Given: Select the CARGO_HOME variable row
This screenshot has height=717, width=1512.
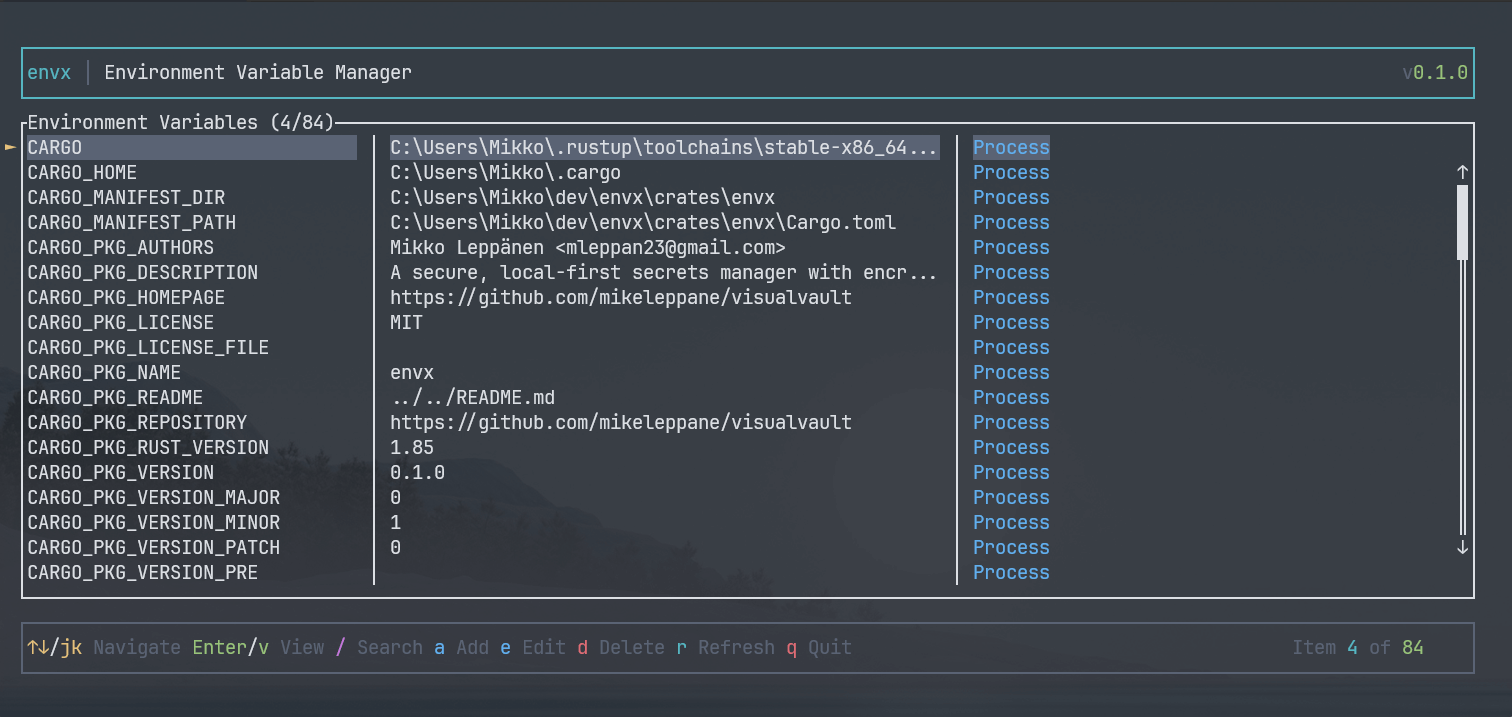Looking at the screenshot, I should click(82, 173).
